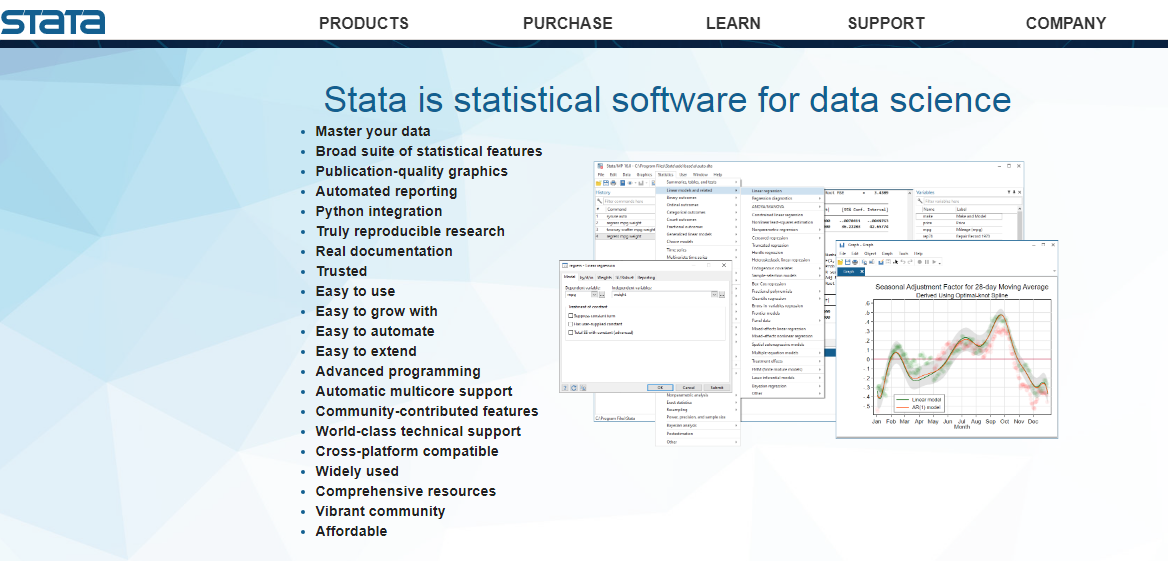
Task: Check 'Suppress constant term' in regress dialog
Action: coord(571,316)
